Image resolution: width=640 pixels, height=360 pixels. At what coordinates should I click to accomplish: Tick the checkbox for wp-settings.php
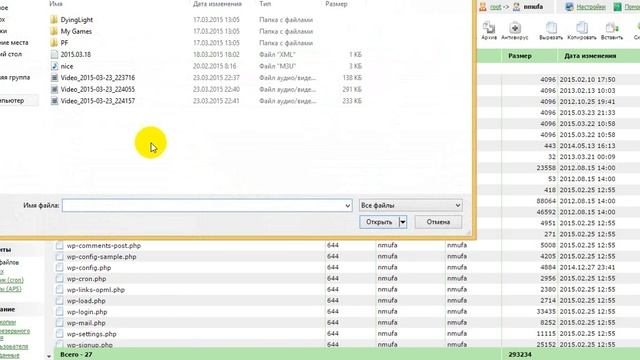[x=60, y=334]
